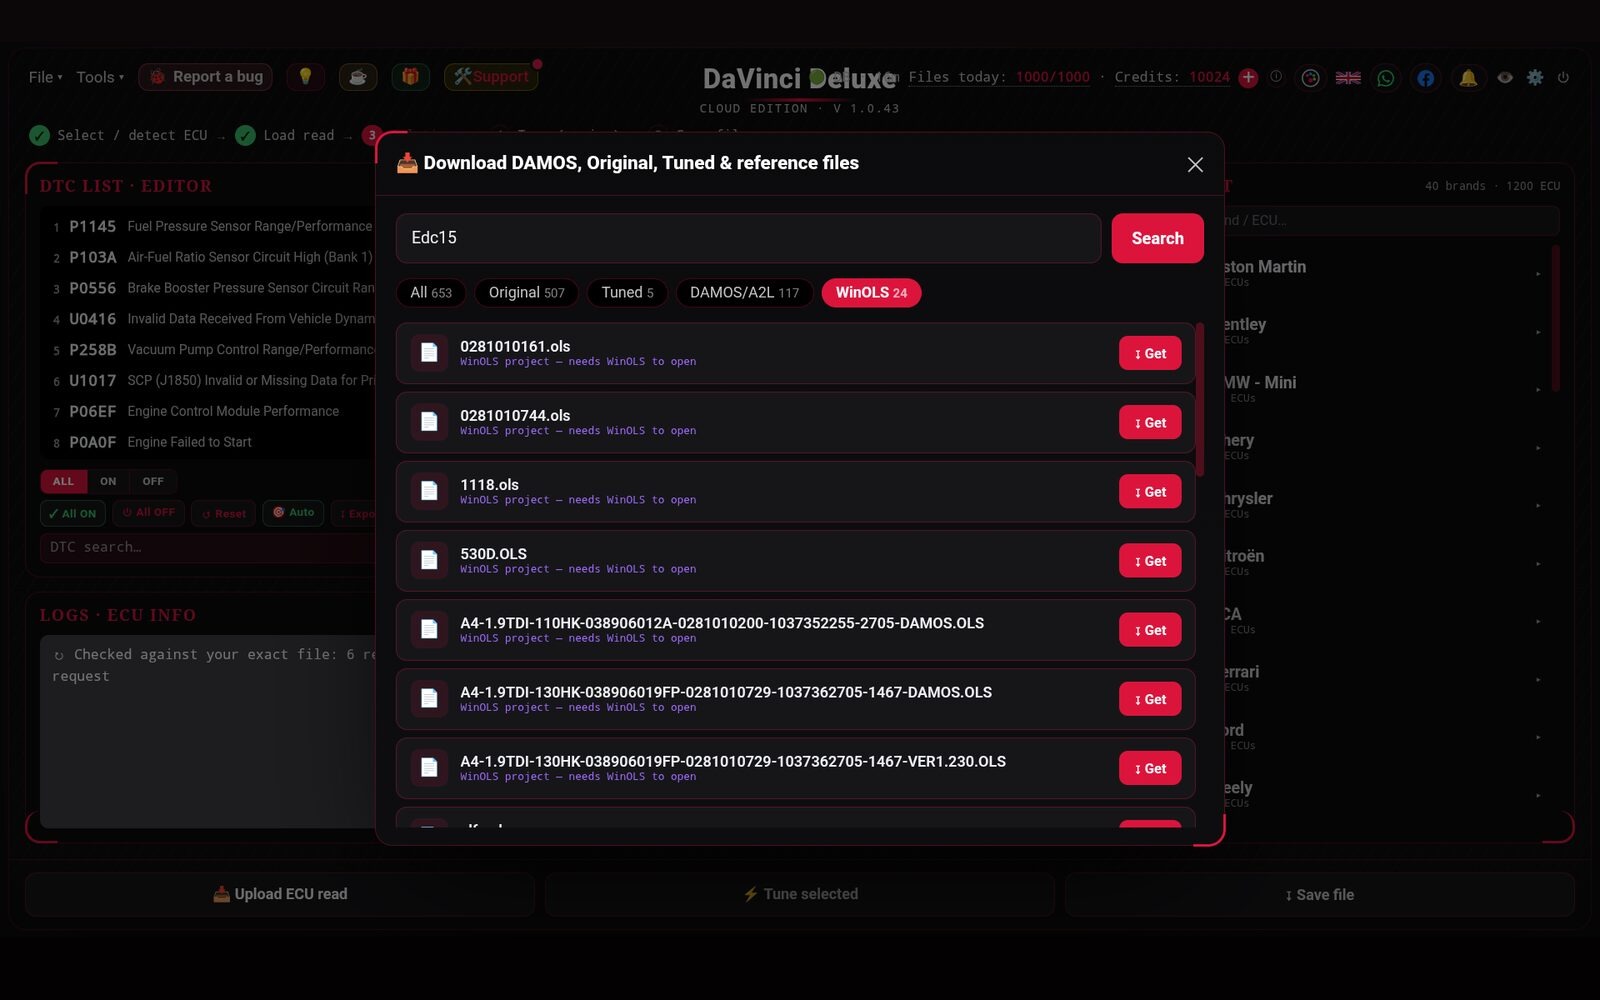The height and width of the screenshot is (1000, 1600).
Task: Click the brand list scrollbar on the right
Action: (1555, 318)
